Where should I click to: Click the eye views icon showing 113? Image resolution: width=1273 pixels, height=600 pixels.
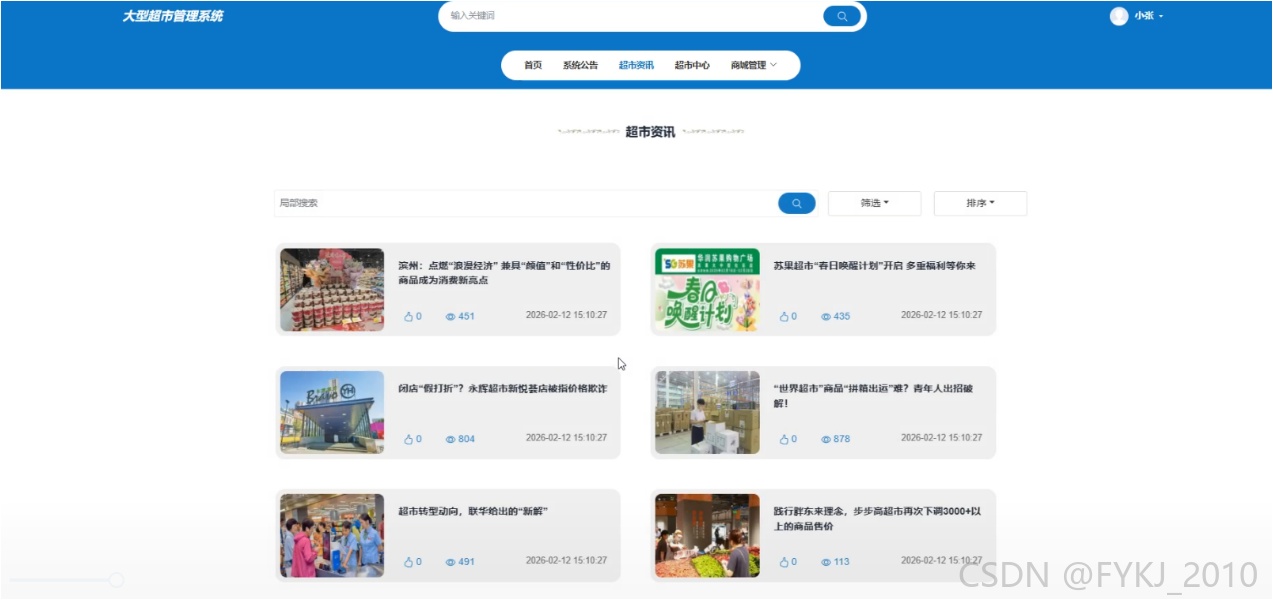coord(826,562)
